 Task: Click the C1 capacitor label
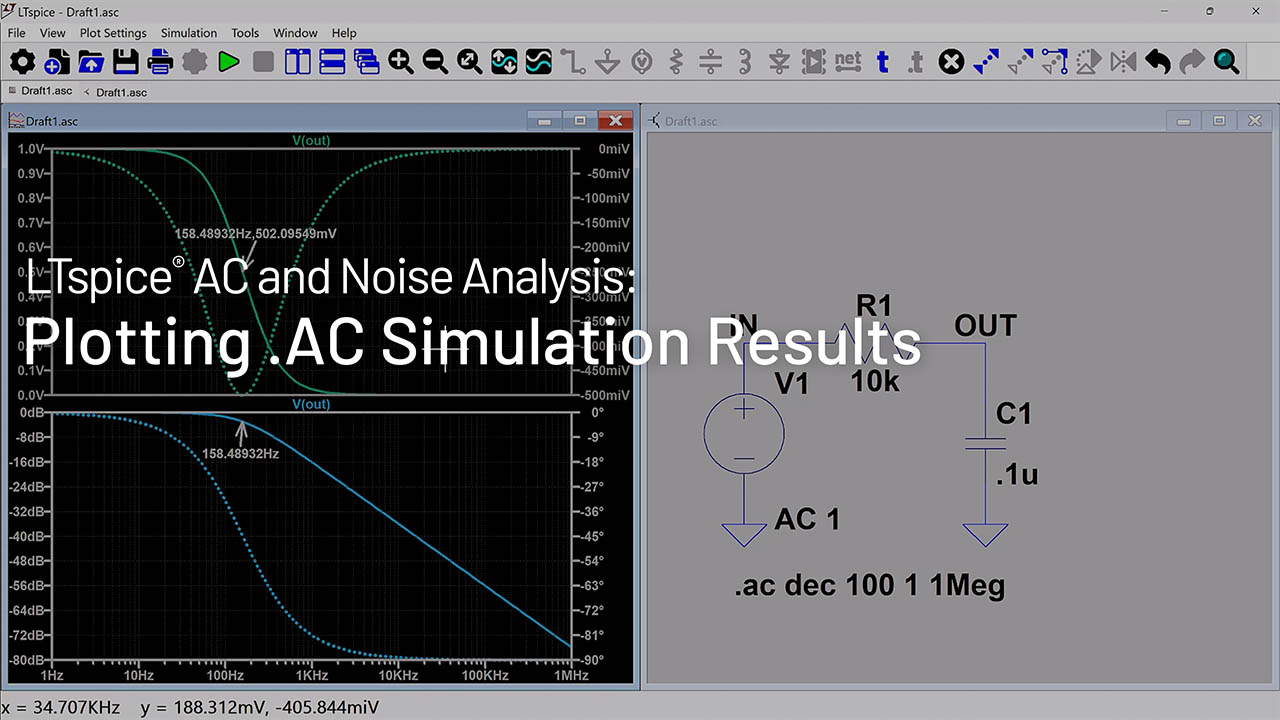[x=1013, y=413]
